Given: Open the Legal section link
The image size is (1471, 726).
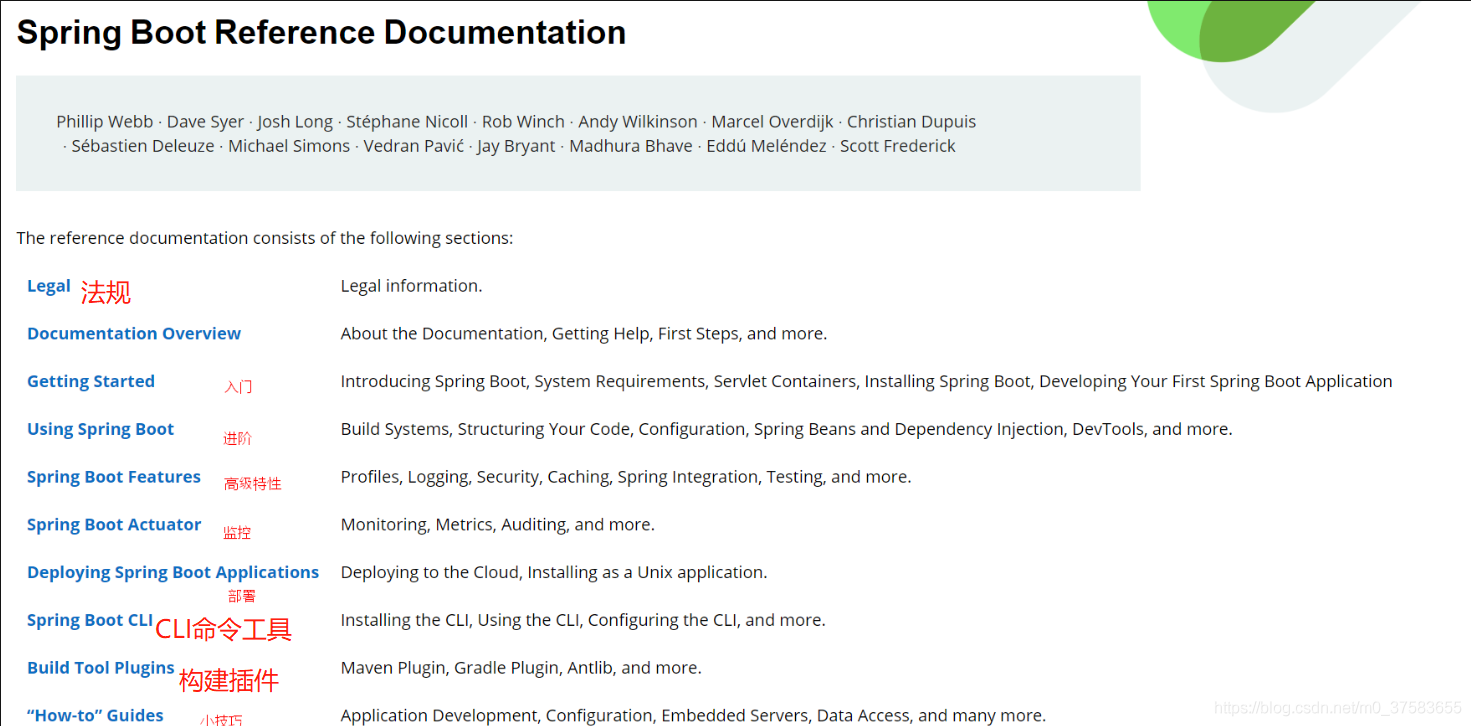Looking at the screenshot, I should 48,286.
